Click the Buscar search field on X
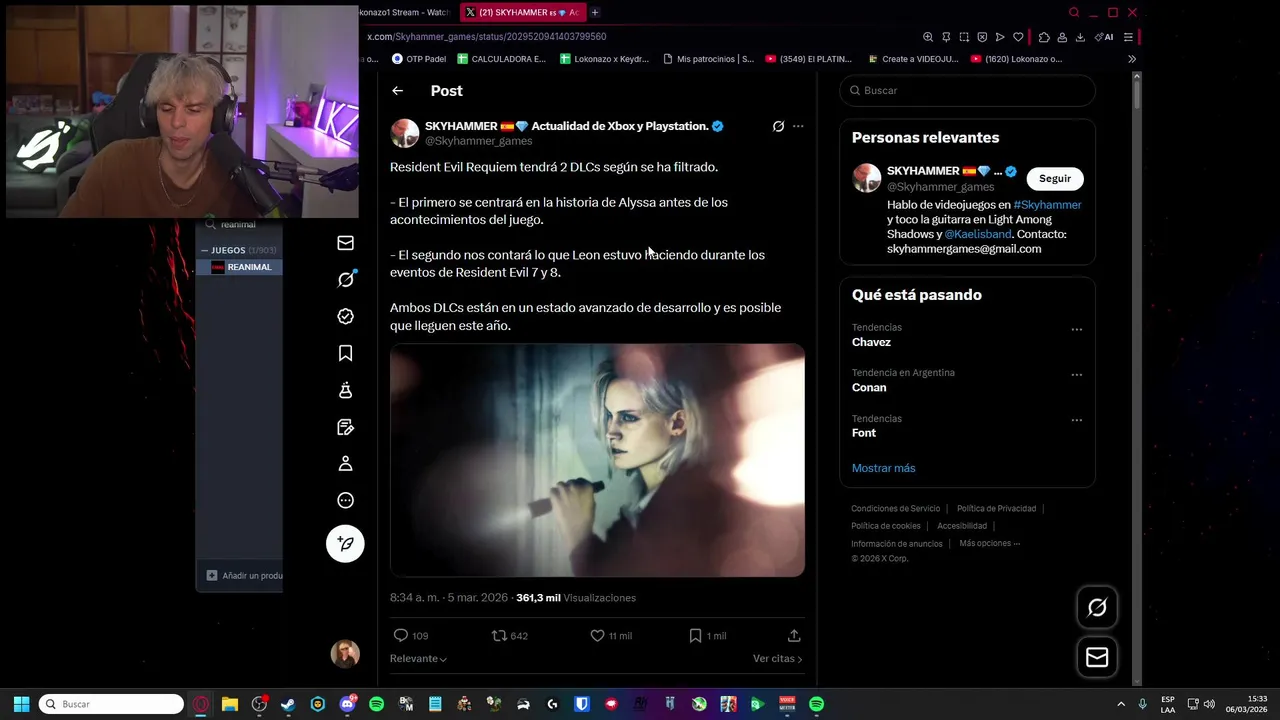 (967, 90)
